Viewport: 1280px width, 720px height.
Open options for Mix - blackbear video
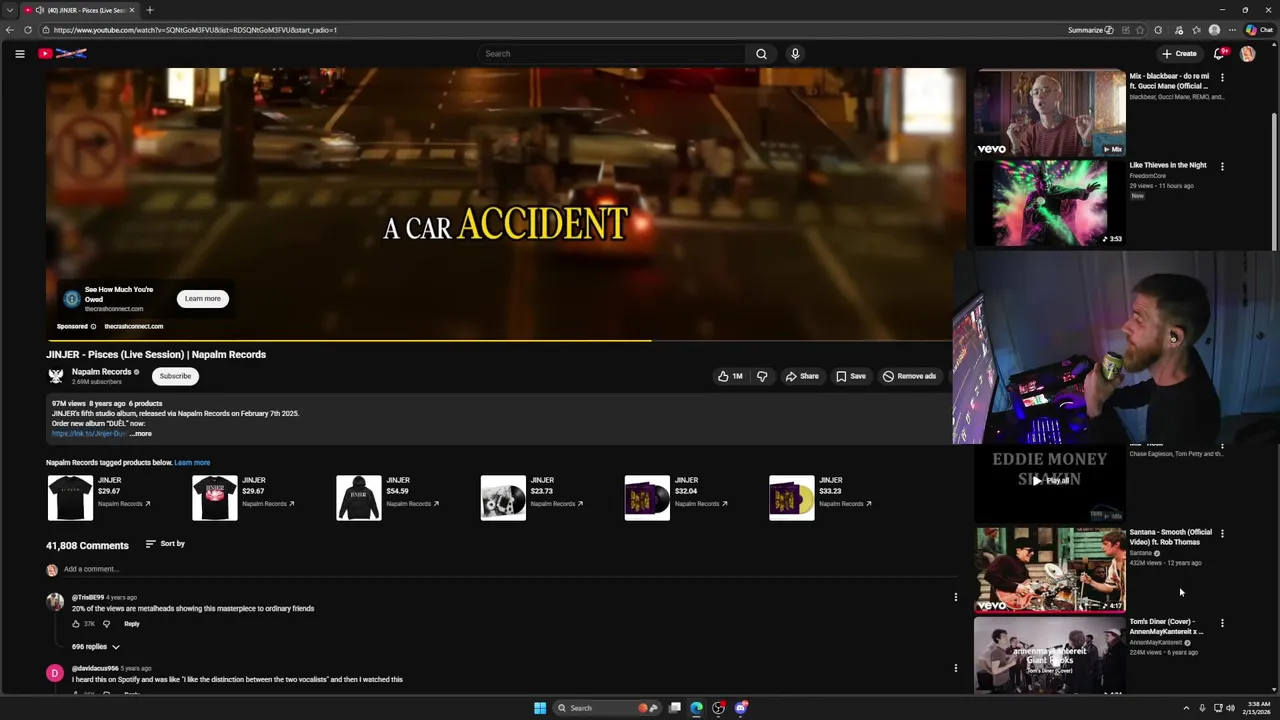point(1222,77)
